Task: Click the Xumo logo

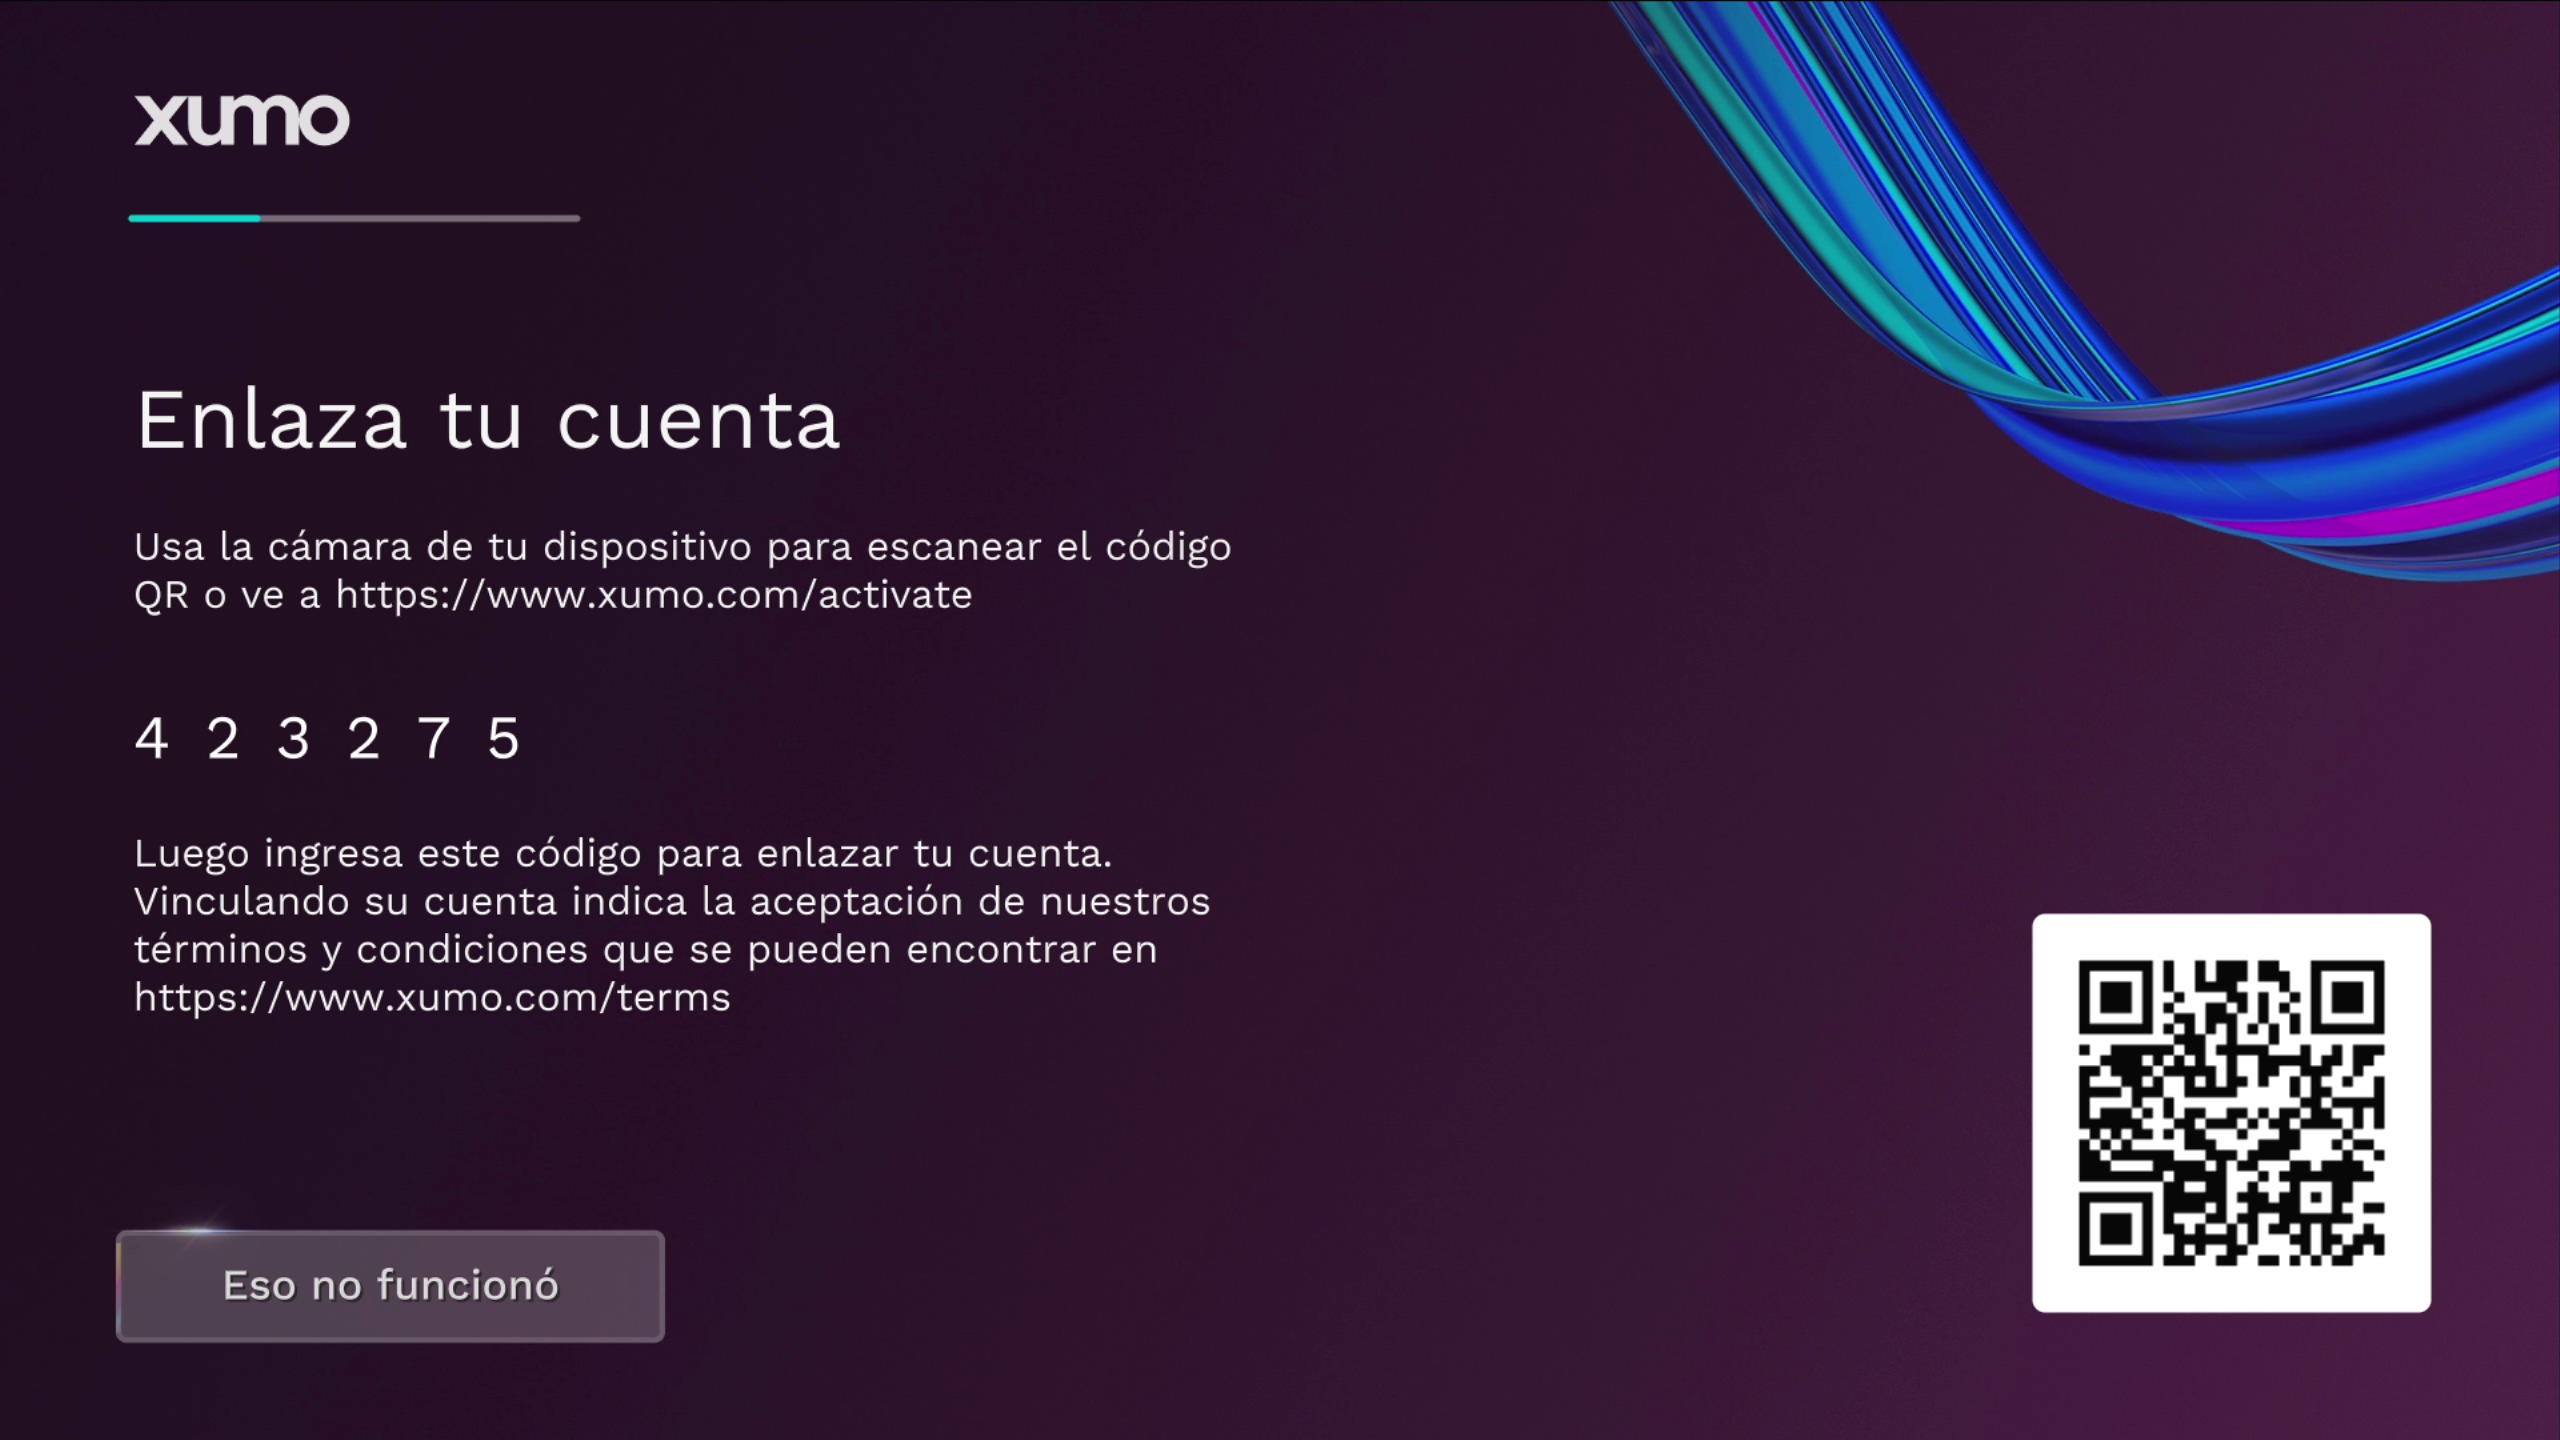Action: click(242, 120)
